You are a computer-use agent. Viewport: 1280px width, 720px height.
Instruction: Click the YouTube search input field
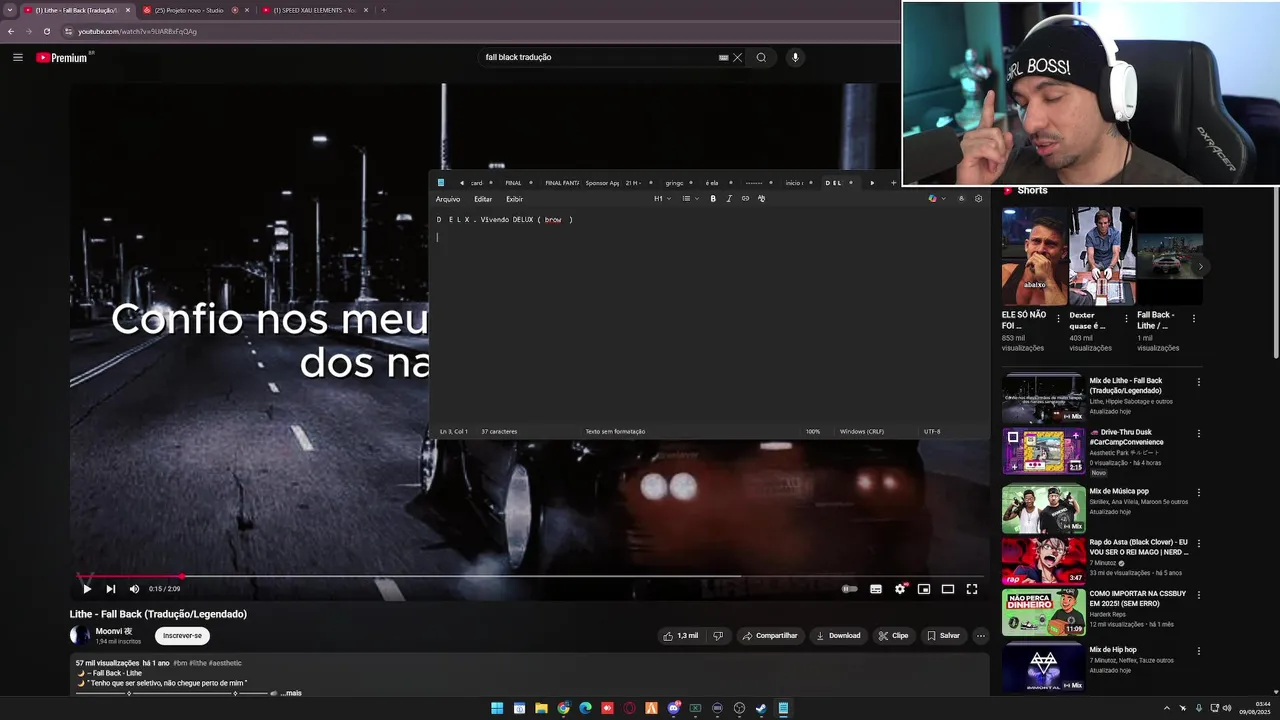tap(600, 57)
